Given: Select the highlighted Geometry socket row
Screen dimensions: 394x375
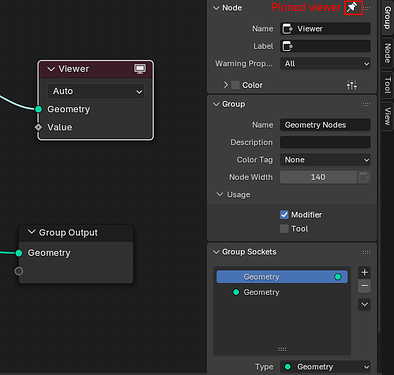Looking at the screenshot, I should (282, 277).
